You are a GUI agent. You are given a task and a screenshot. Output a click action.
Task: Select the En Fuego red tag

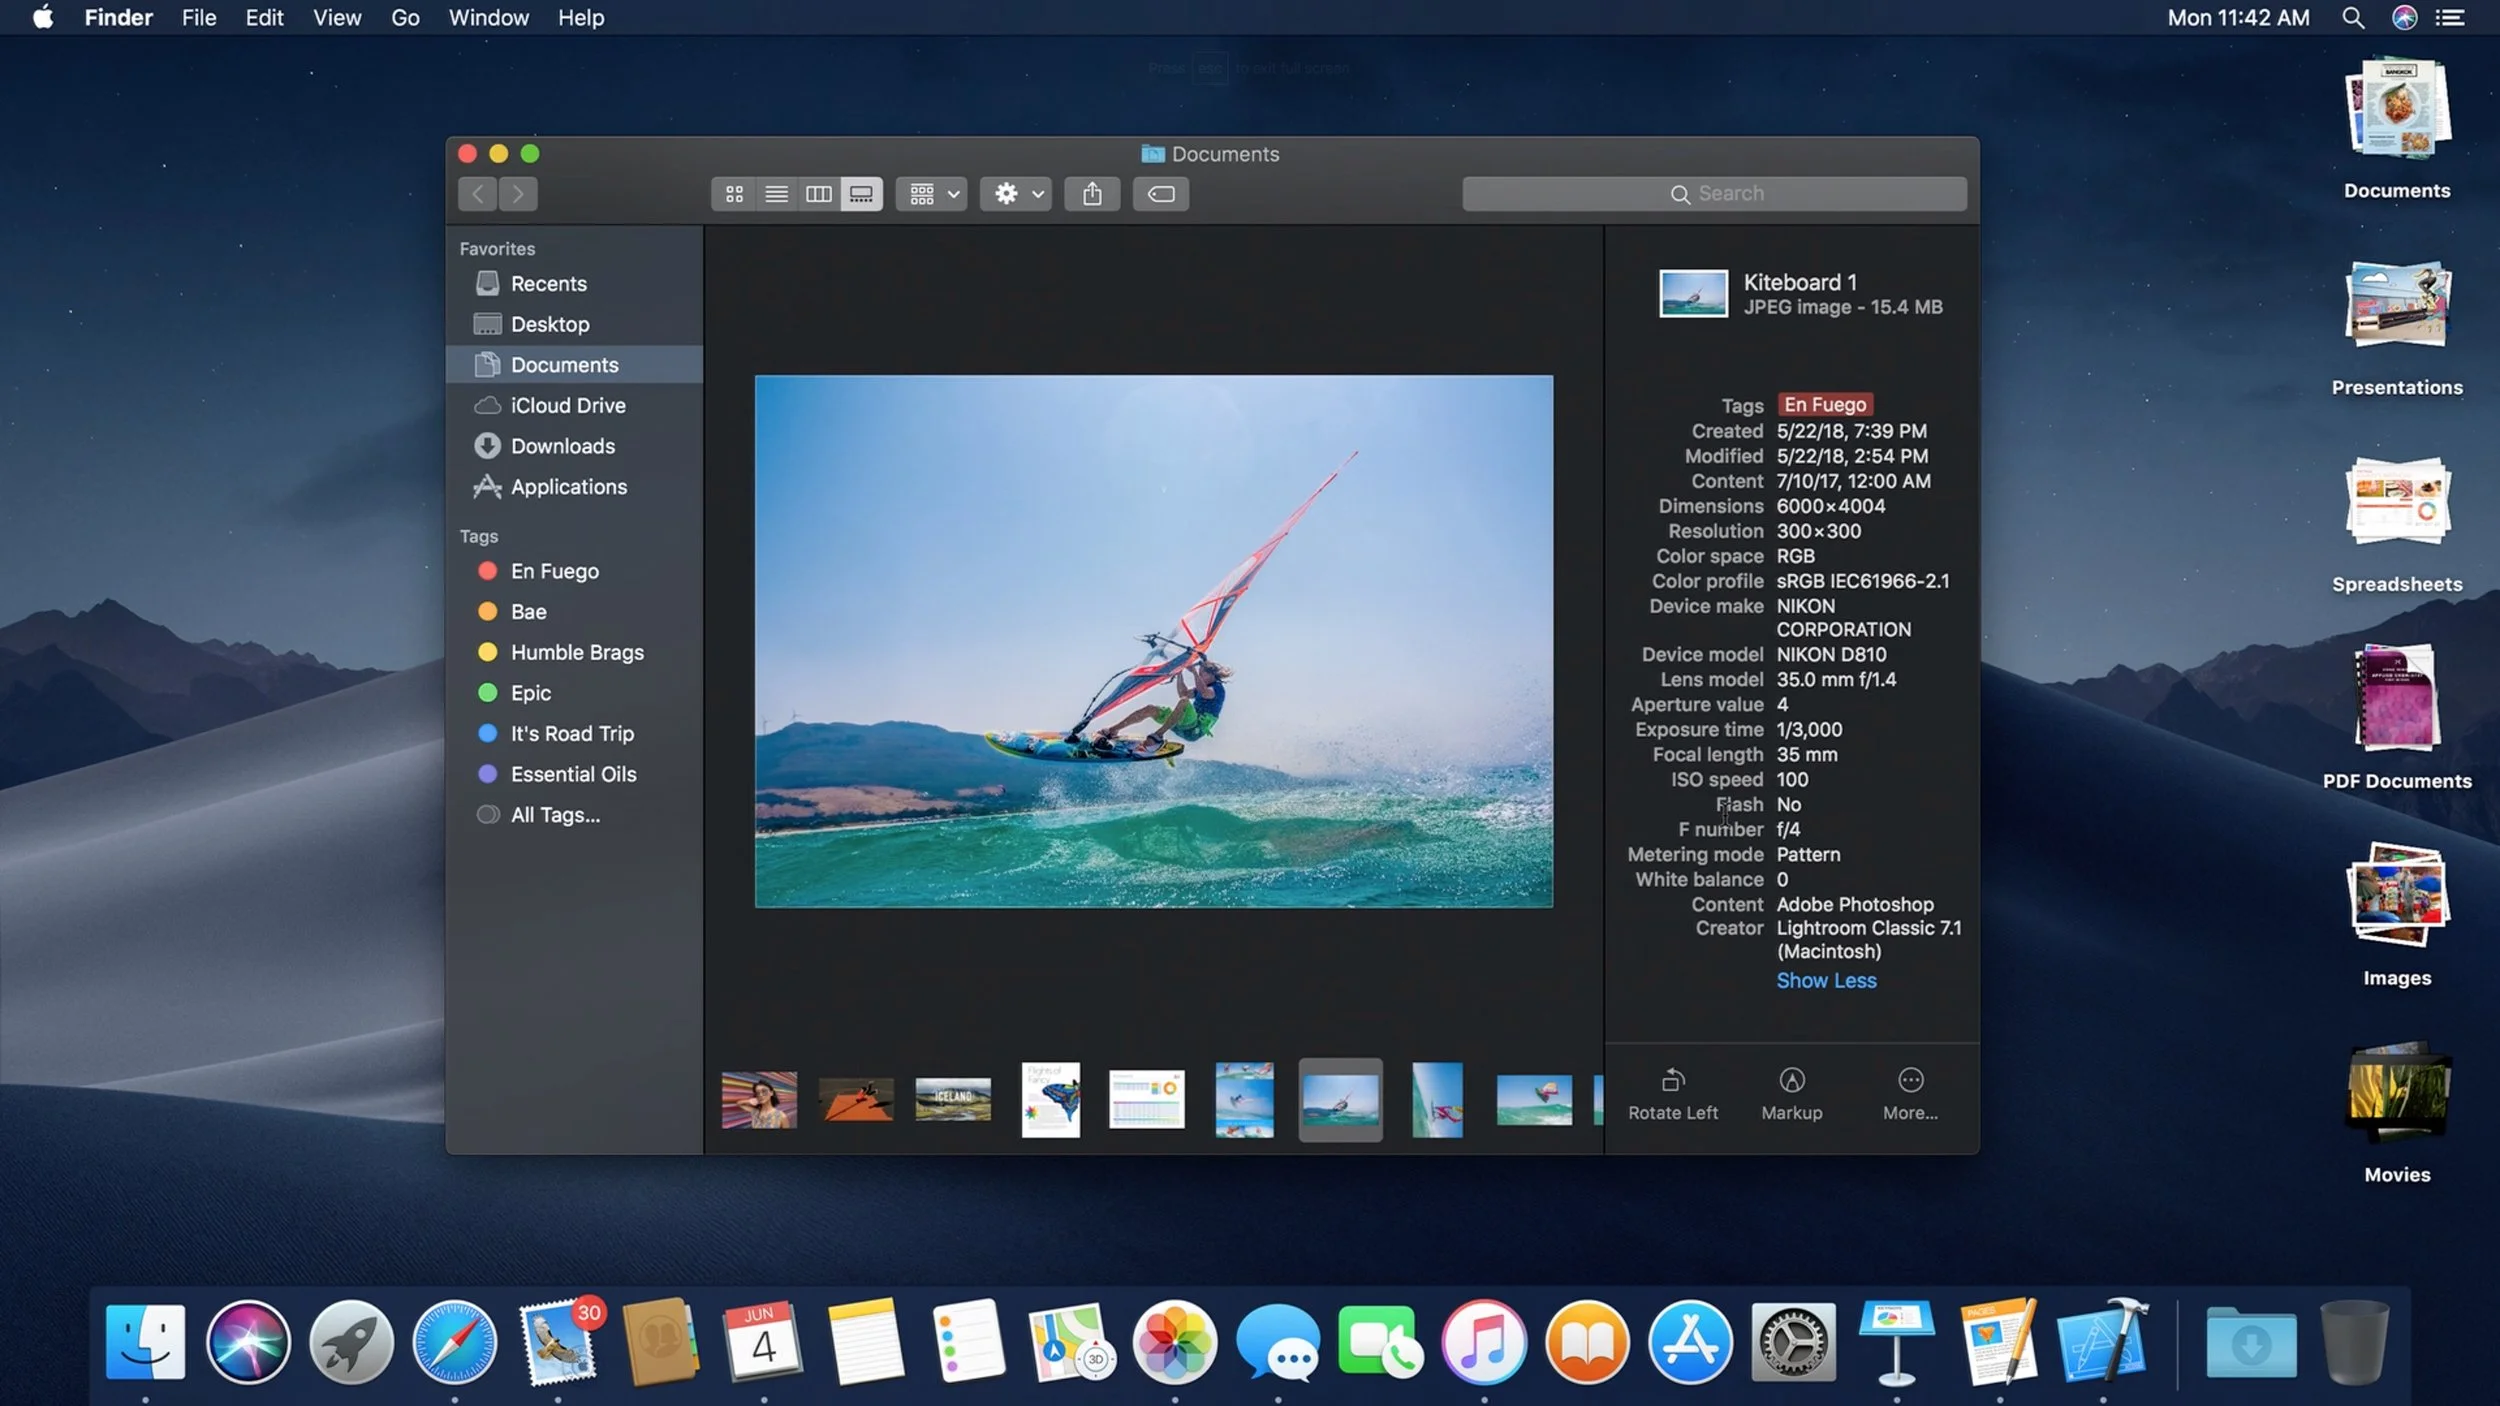[x=554, y=571]
